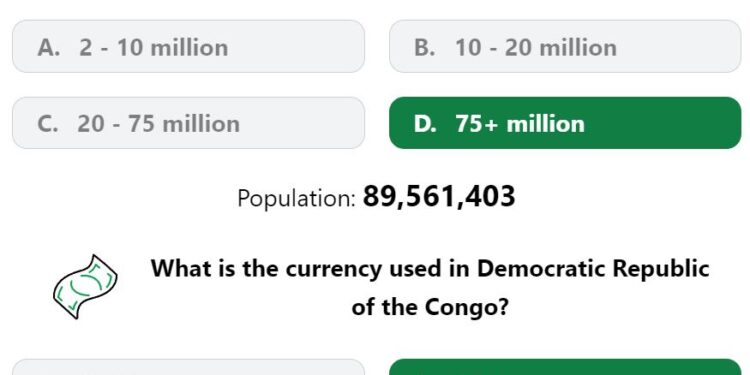Click the letter "B." option label
Screen dimensions: 750x375
(425, 47)
